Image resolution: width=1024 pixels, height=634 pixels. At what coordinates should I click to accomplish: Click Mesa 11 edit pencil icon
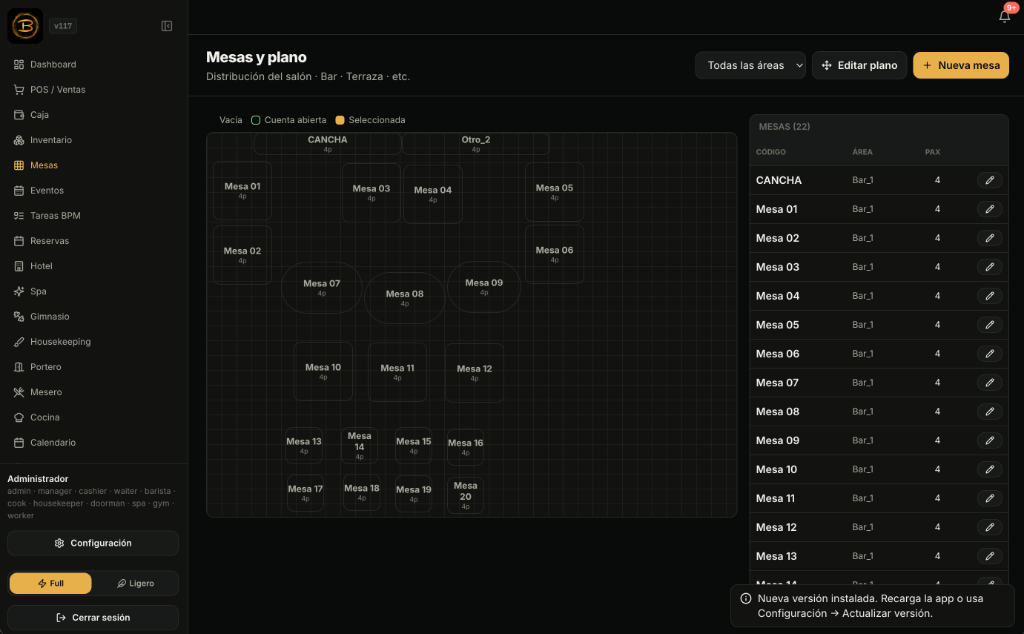coord(989,498)
